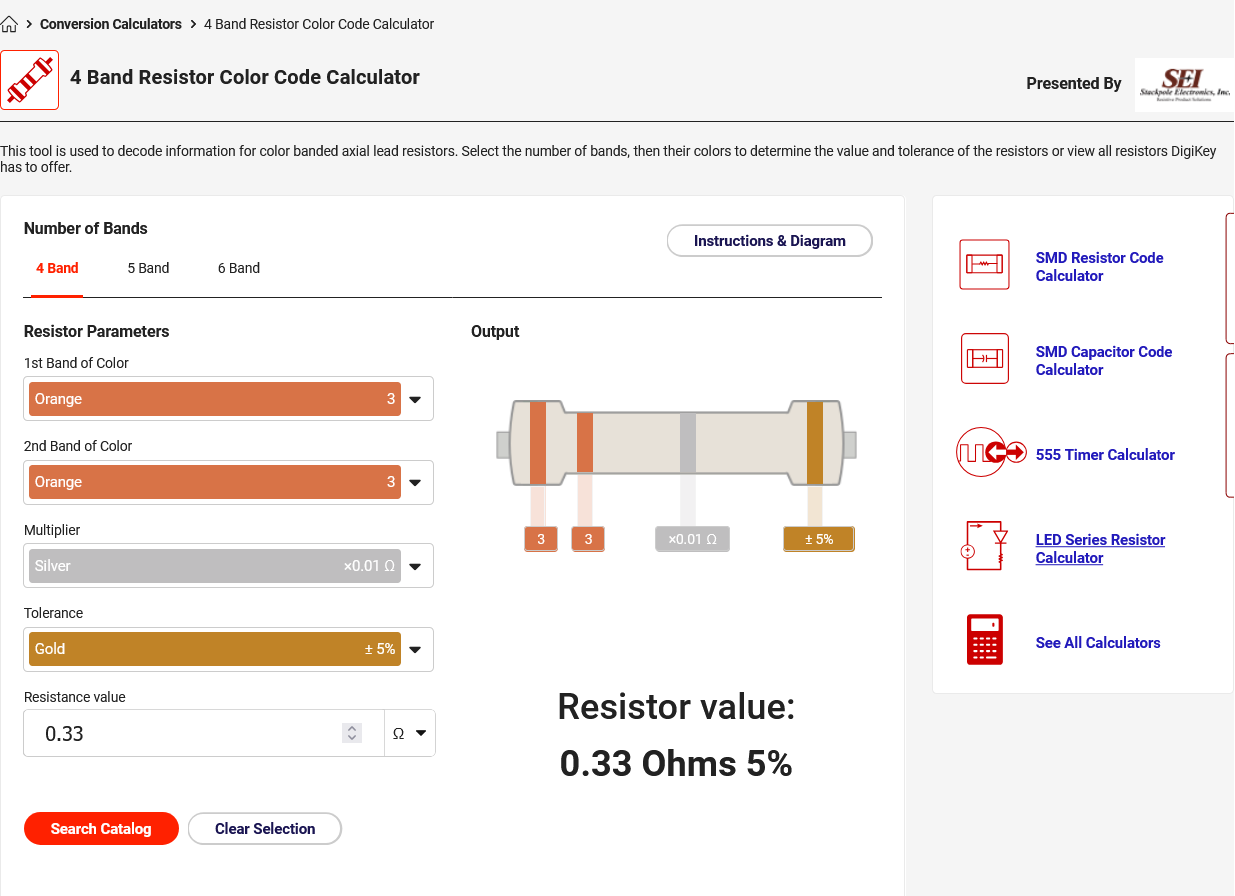This screenshot has width=1235, height=896.
Task: Open the LED Series Resistor Calculator link
Action: click(1100, 549)
